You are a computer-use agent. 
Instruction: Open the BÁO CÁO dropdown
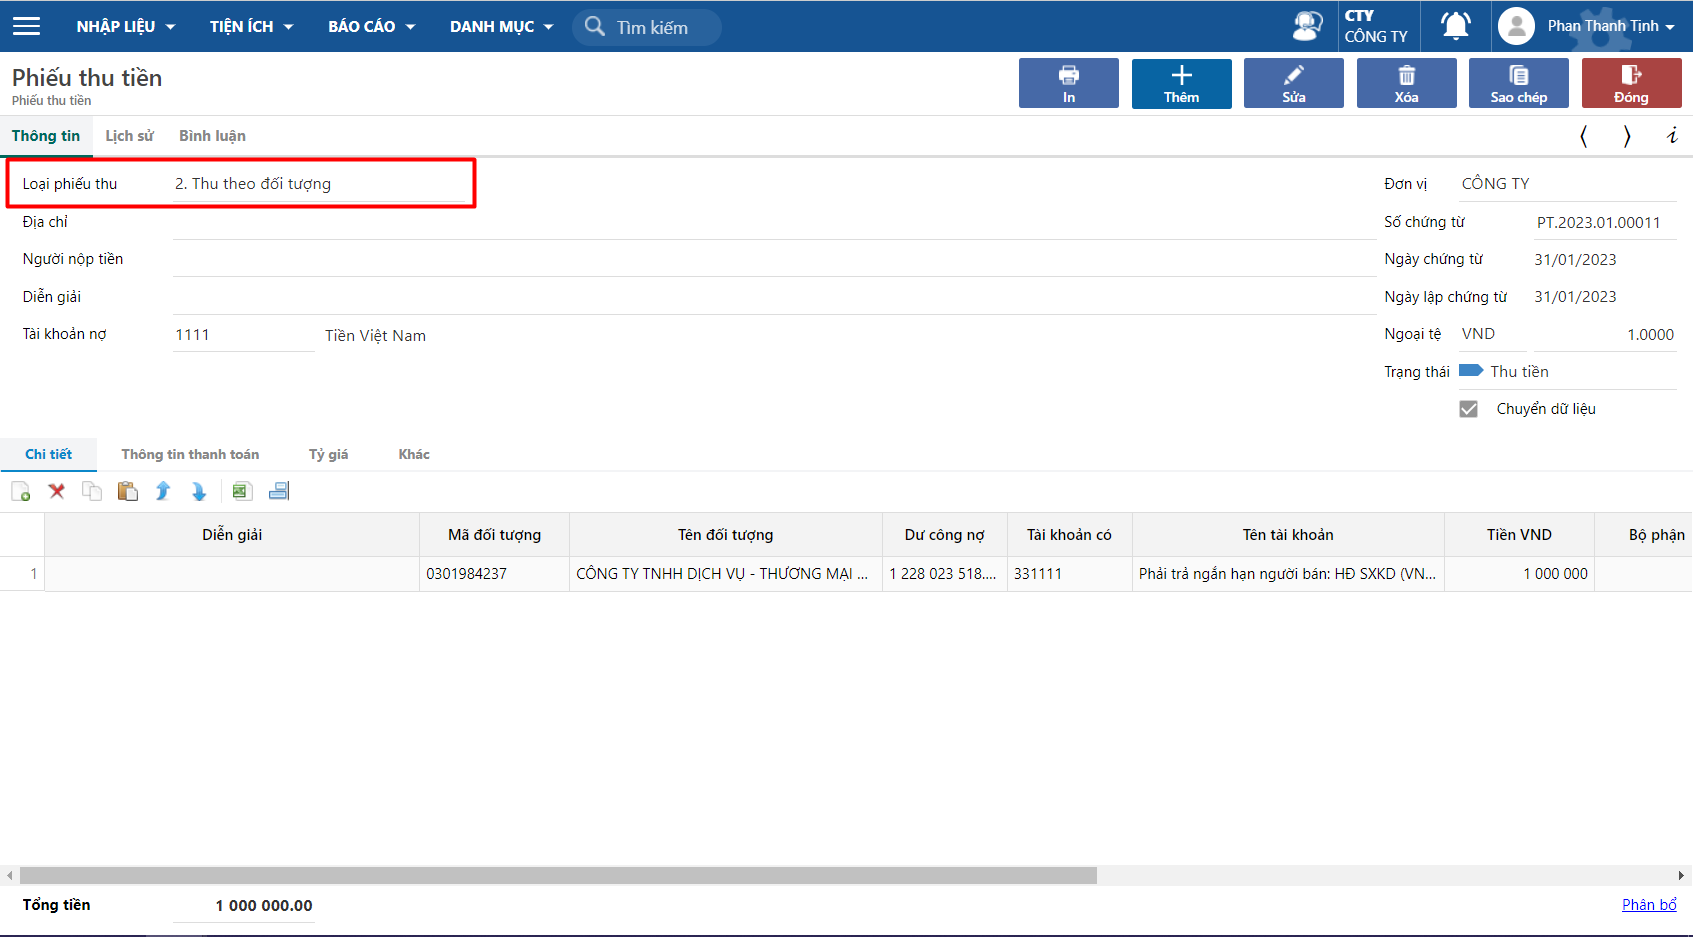point(371,26)
